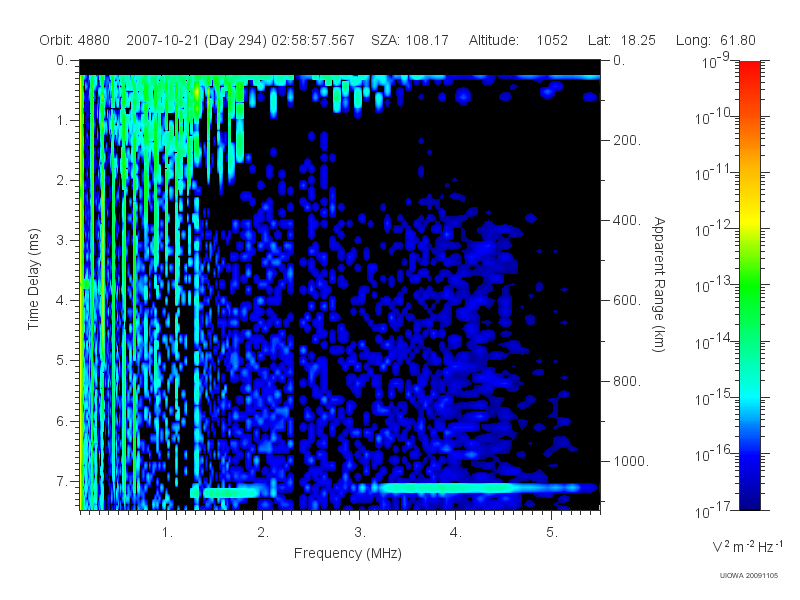Click the 'SZA: 108.17' header value
Image resolution: width=800 pixels, height=600 pixels.
click(x=410, y=40)
